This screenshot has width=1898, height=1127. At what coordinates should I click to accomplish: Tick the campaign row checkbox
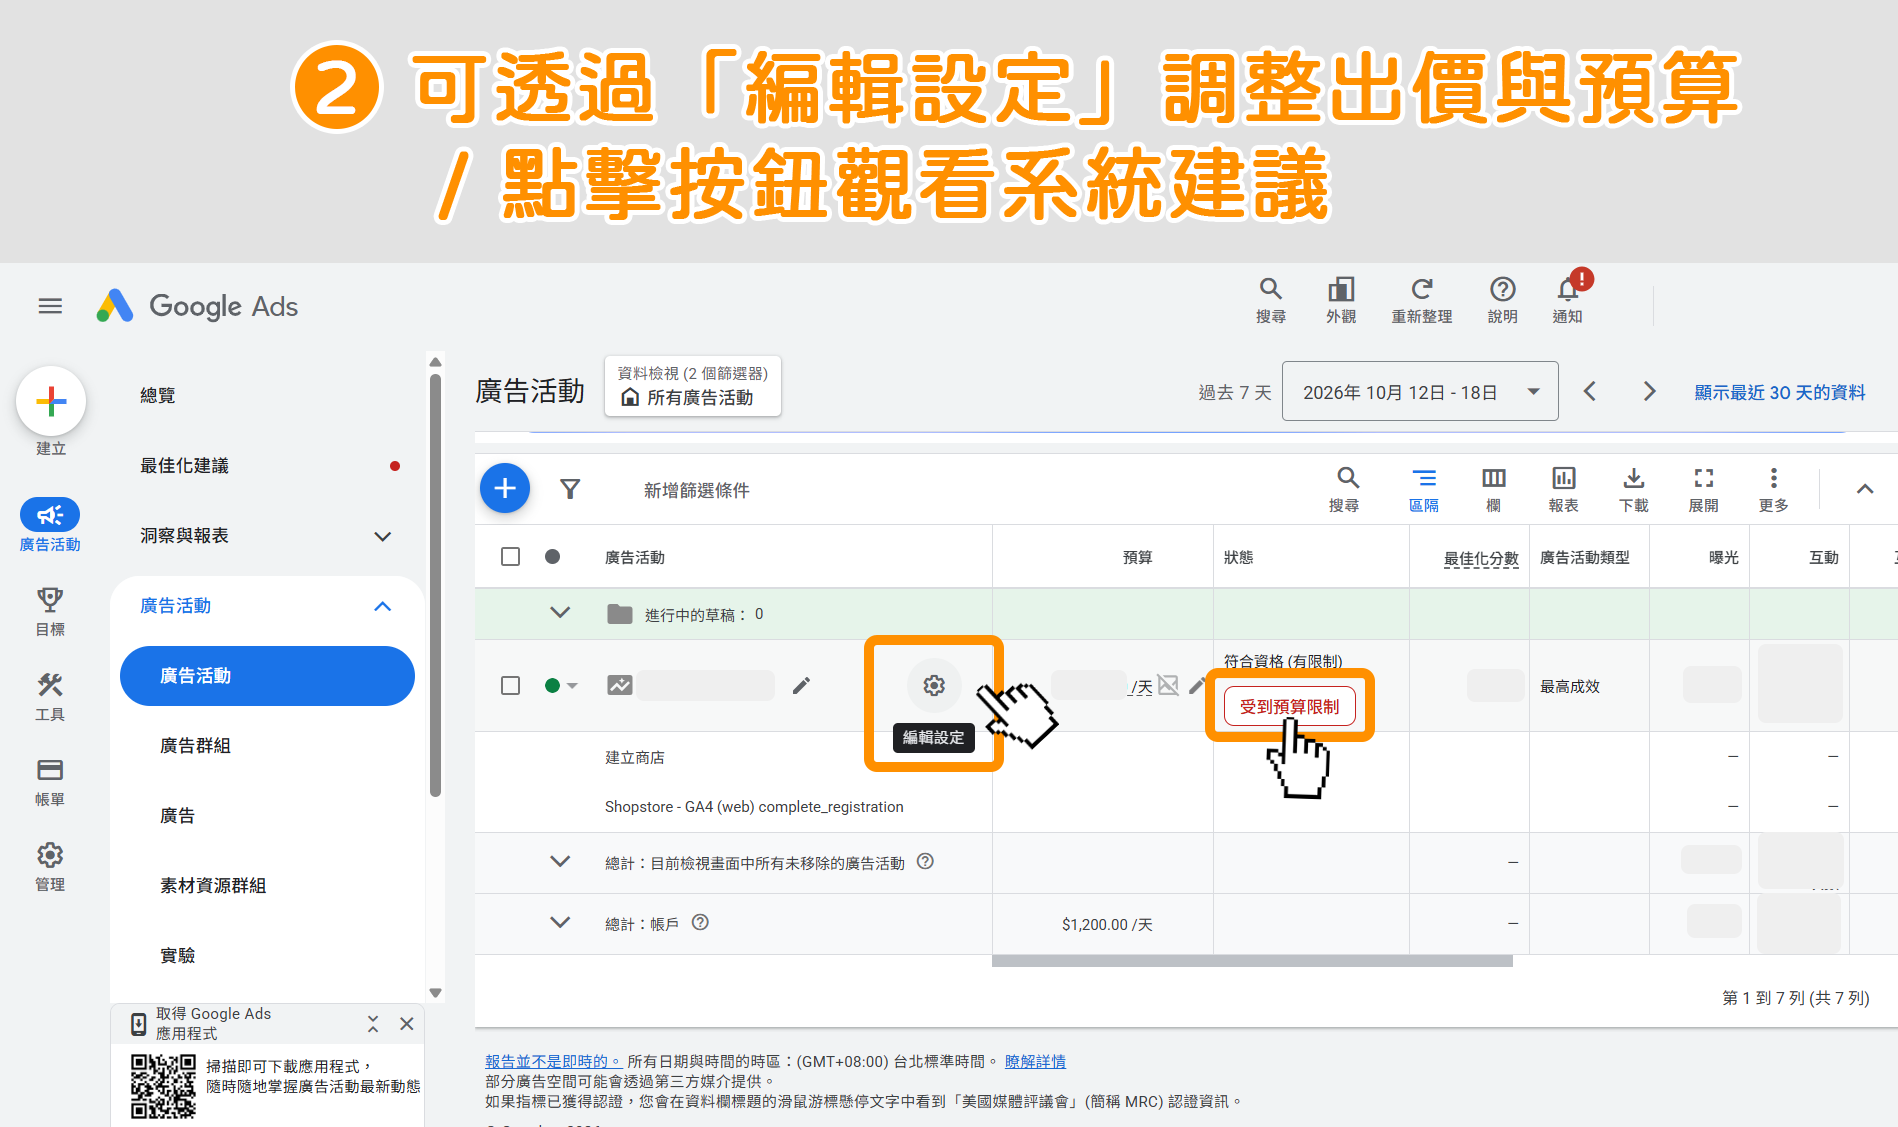click(510, 685)
